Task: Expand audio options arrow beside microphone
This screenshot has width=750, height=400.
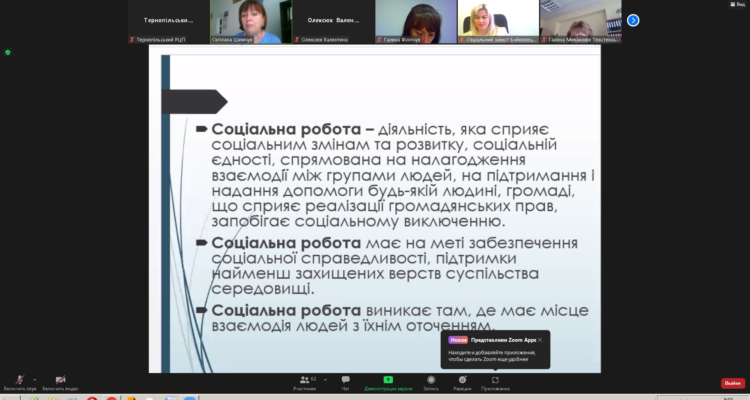Action: coord(35,378)
